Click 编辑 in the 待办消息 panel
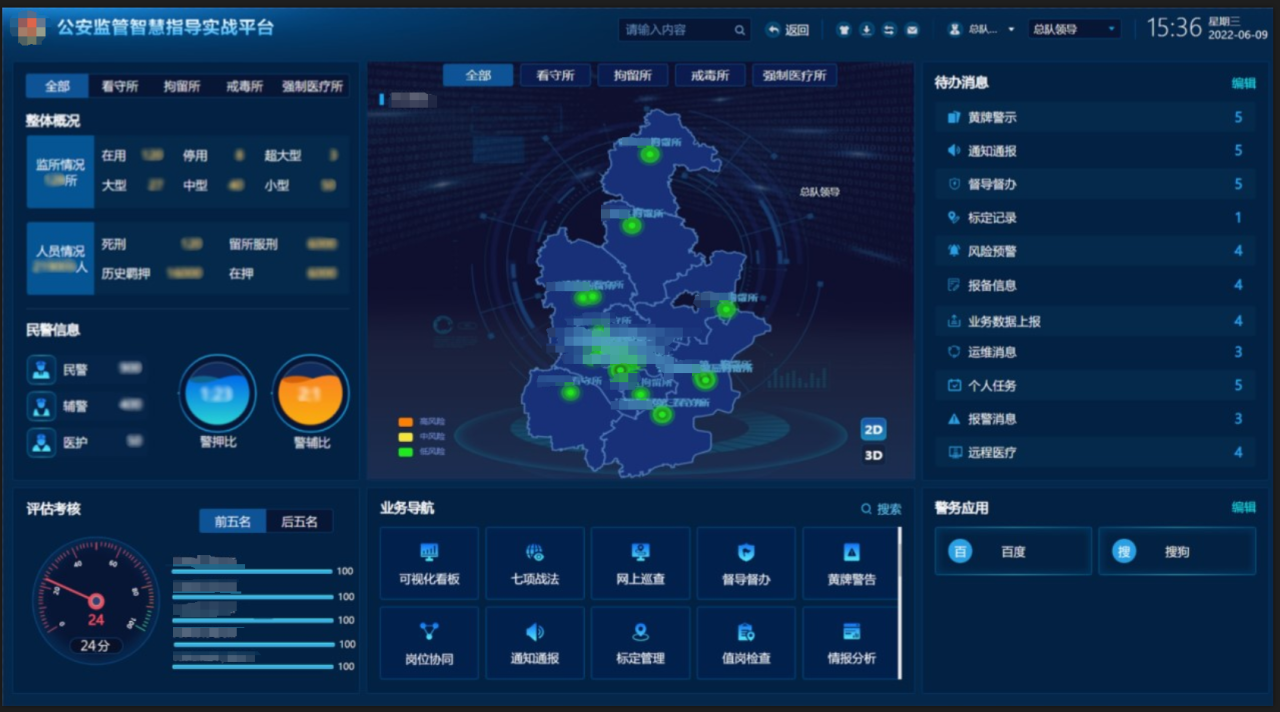Screen dimensions: 1280x712 point(1243,84)
